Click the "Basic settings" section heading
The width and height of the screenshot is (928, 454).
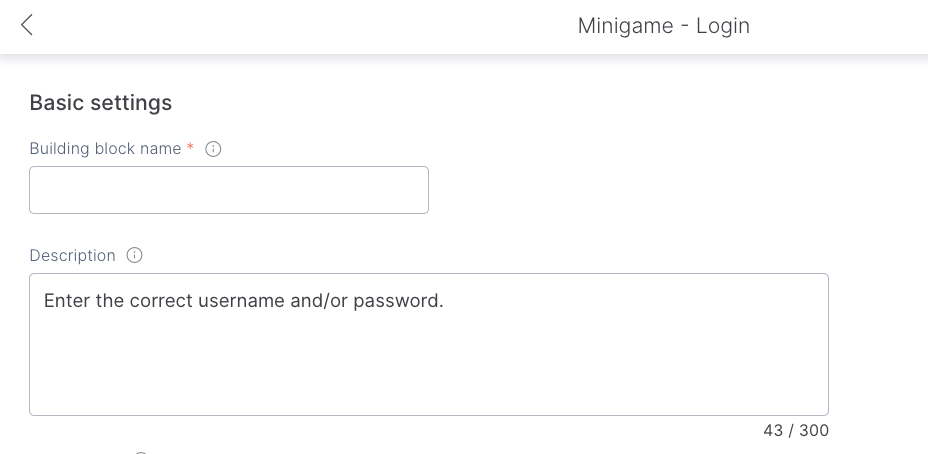[x=101, y=103]
